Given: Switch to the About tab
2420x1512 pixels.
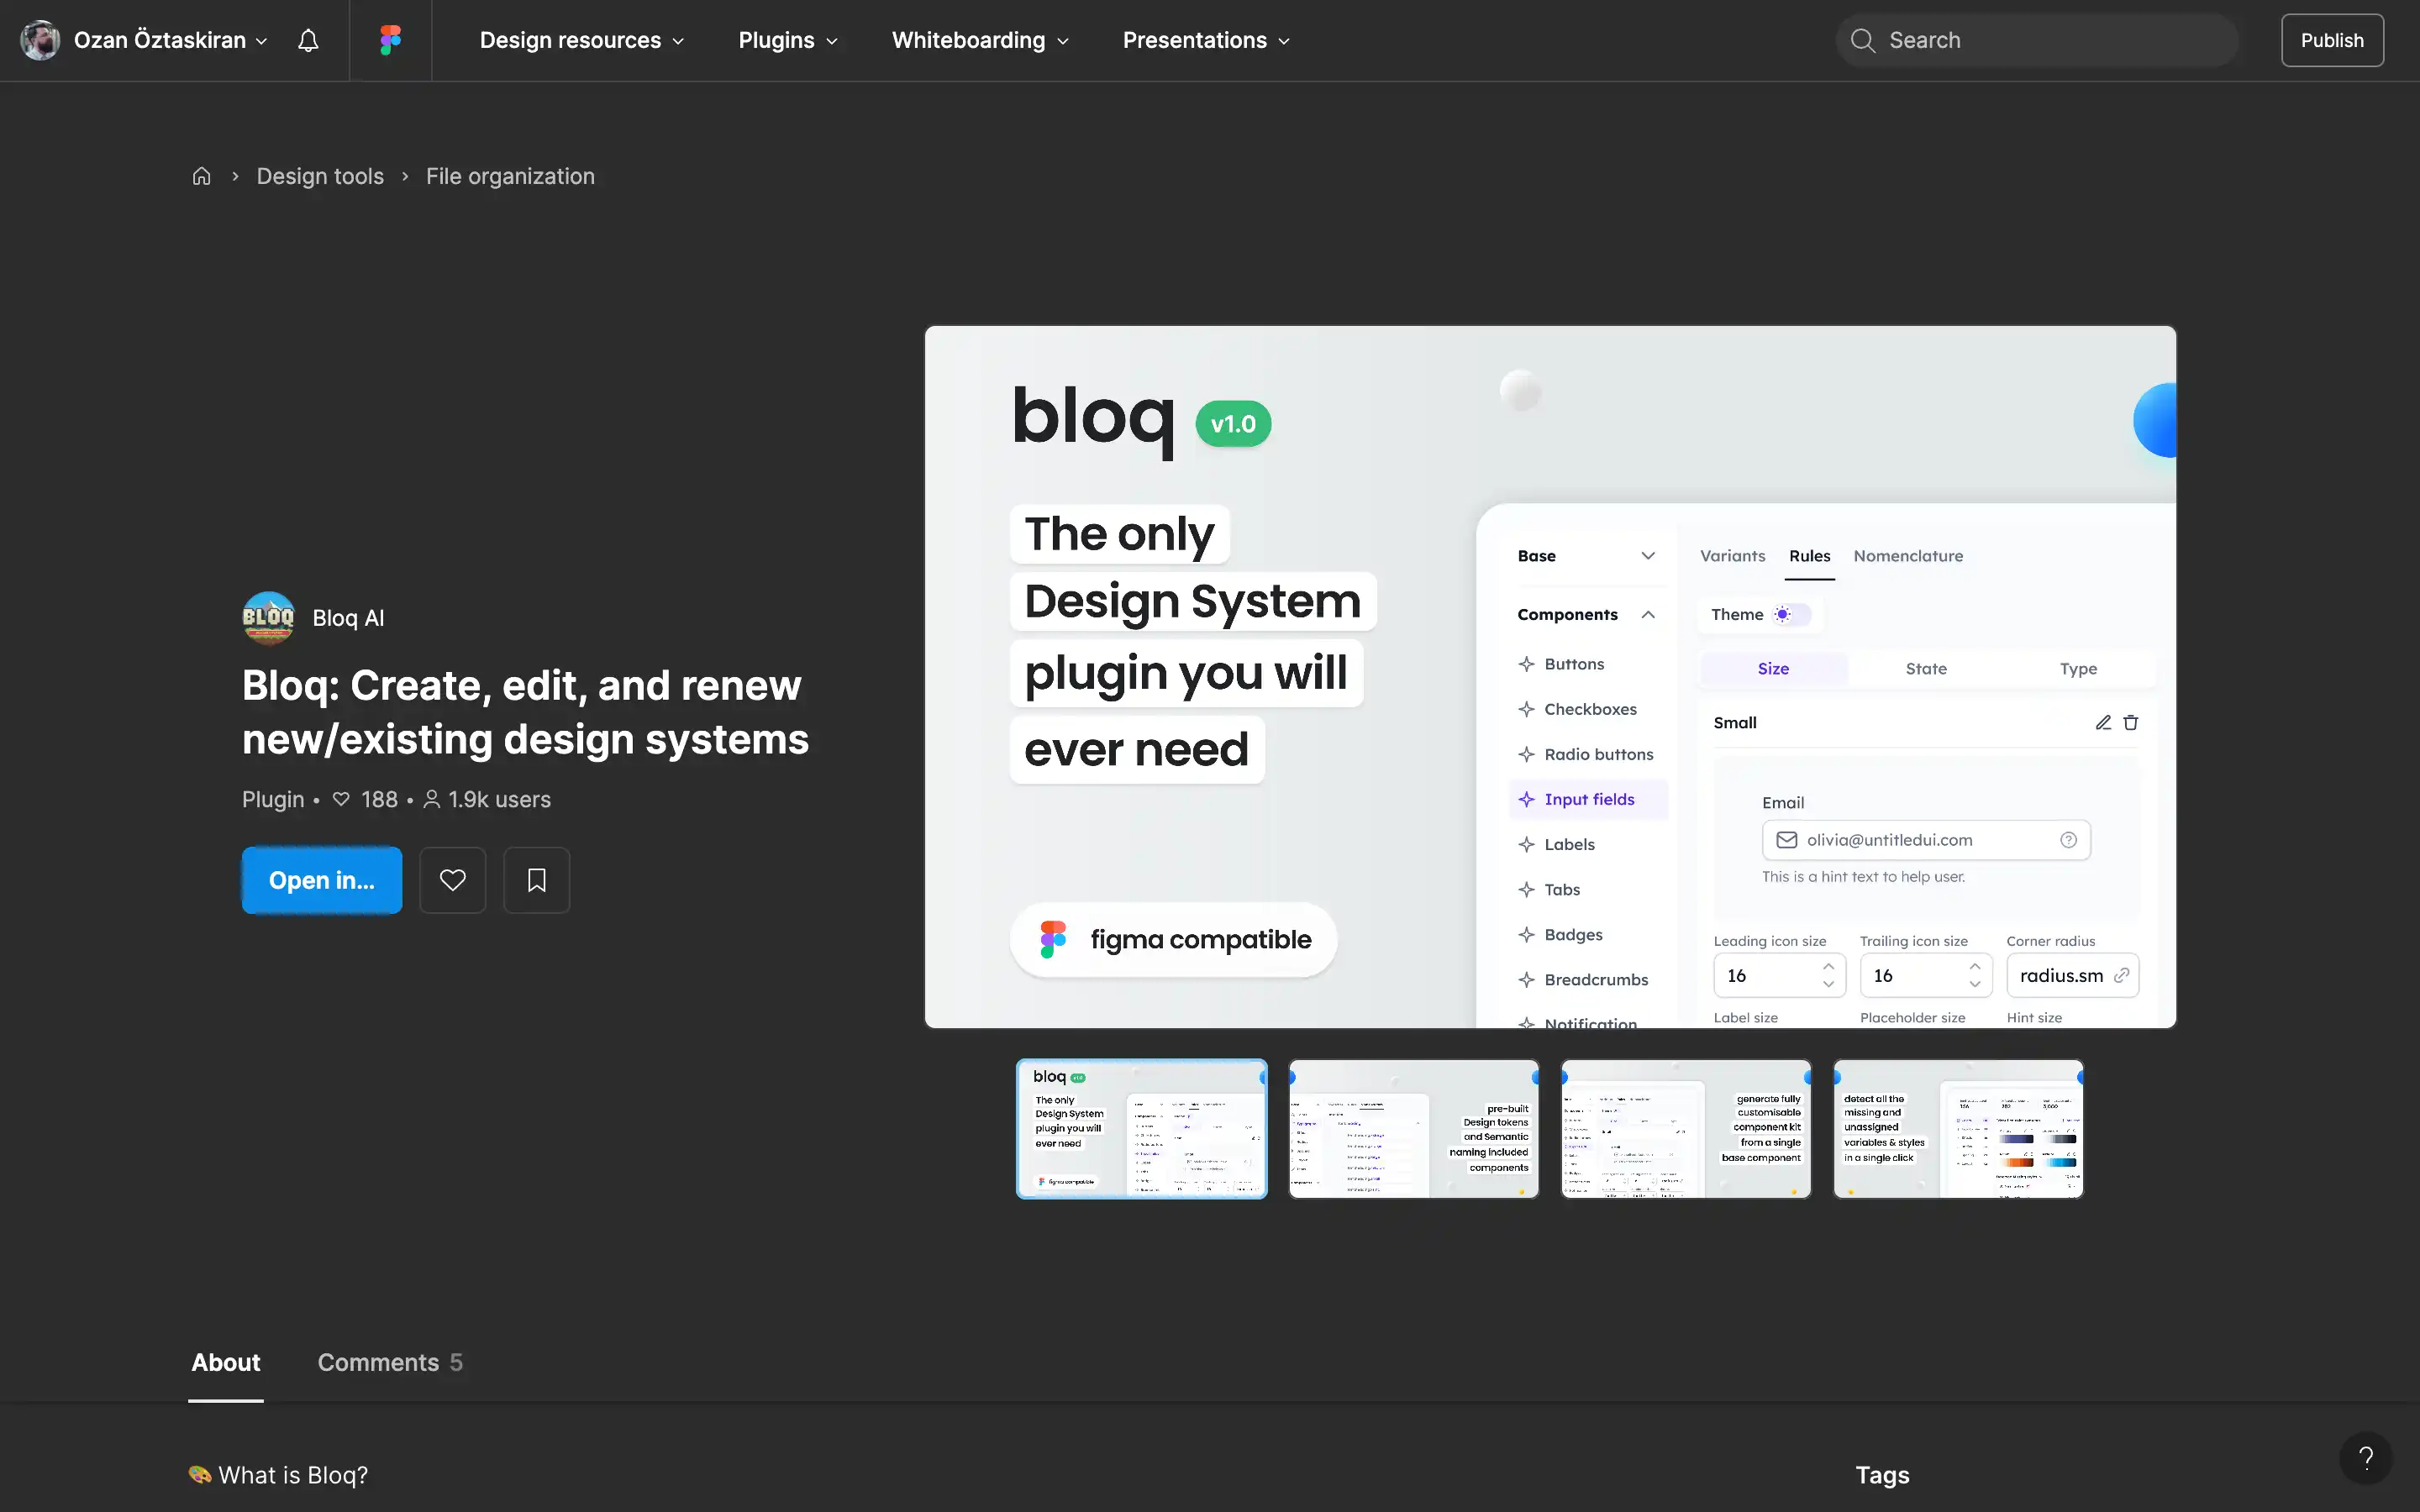Looking at the screenshot, I should click(226, 1362).
